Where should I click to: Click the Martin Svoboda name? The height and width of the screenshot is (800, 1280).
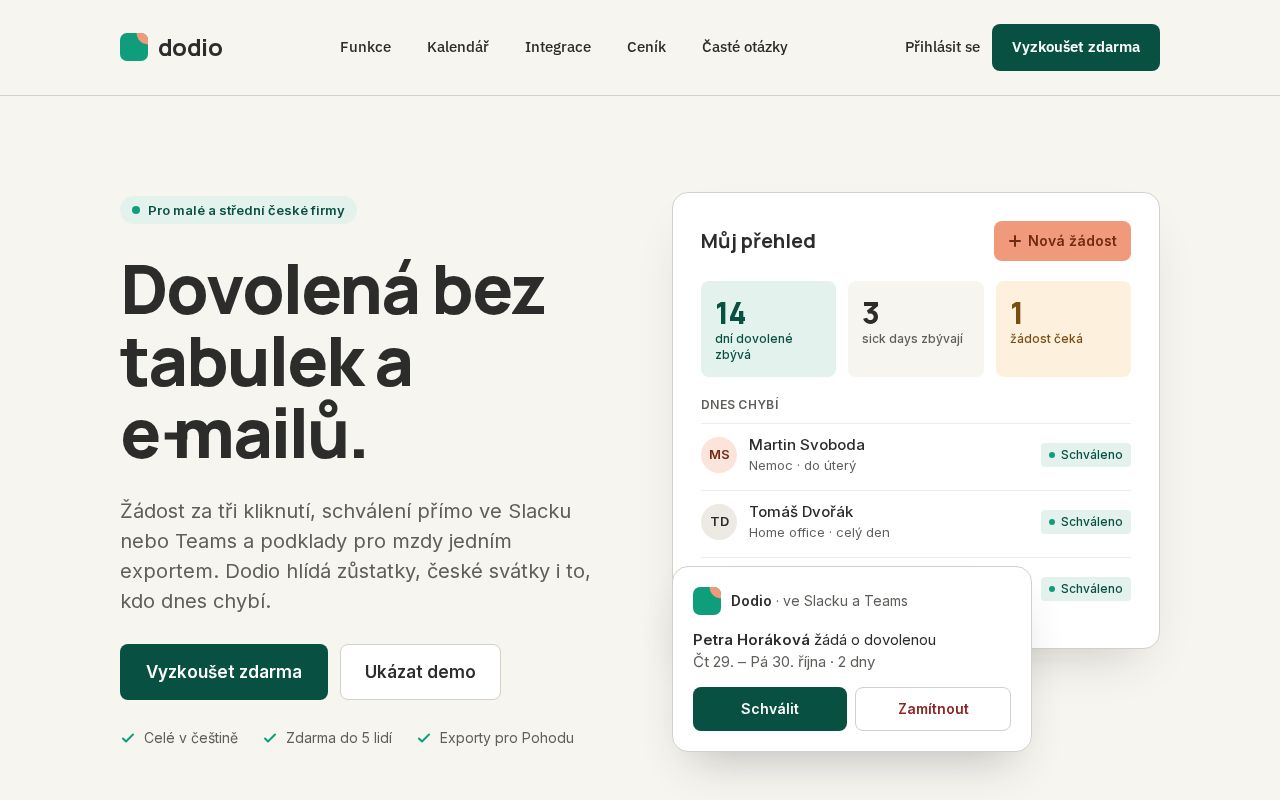pos(807,445)
